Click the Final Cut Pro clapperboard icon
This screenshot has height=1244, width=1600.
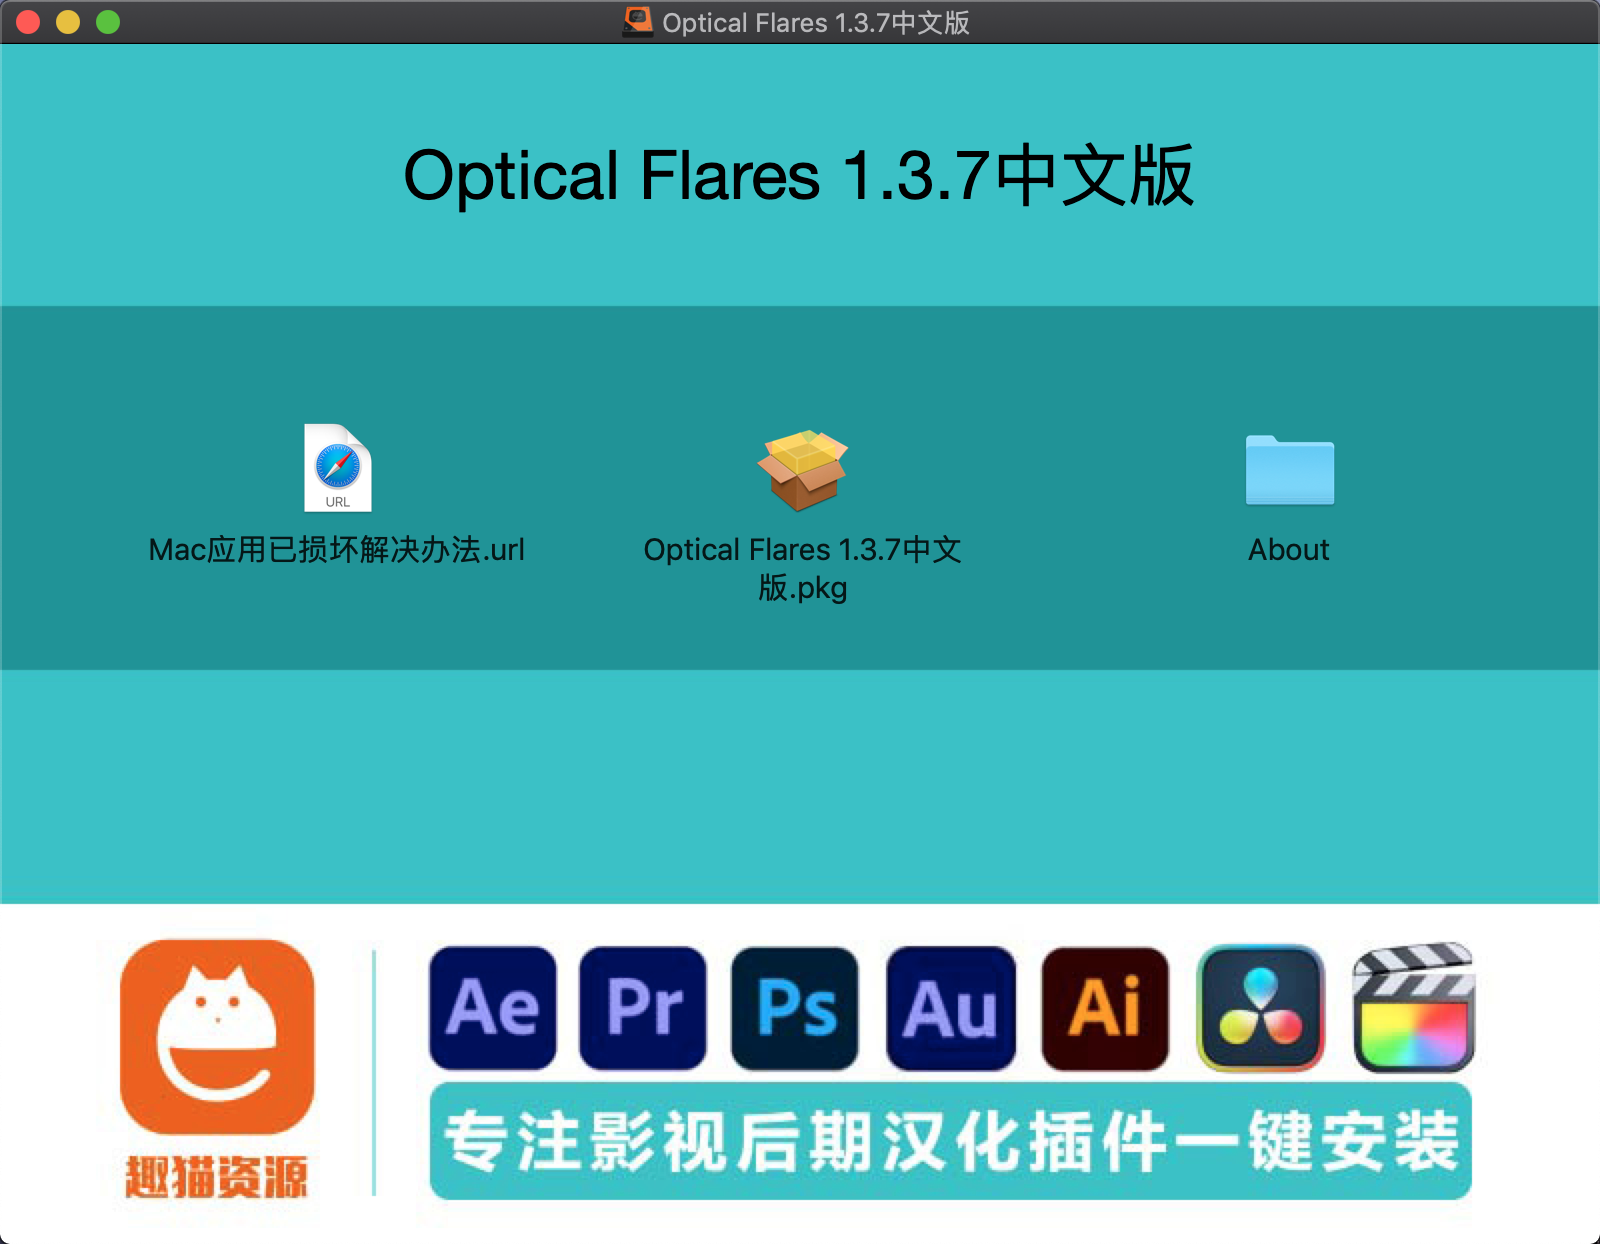[1413, 1008]
